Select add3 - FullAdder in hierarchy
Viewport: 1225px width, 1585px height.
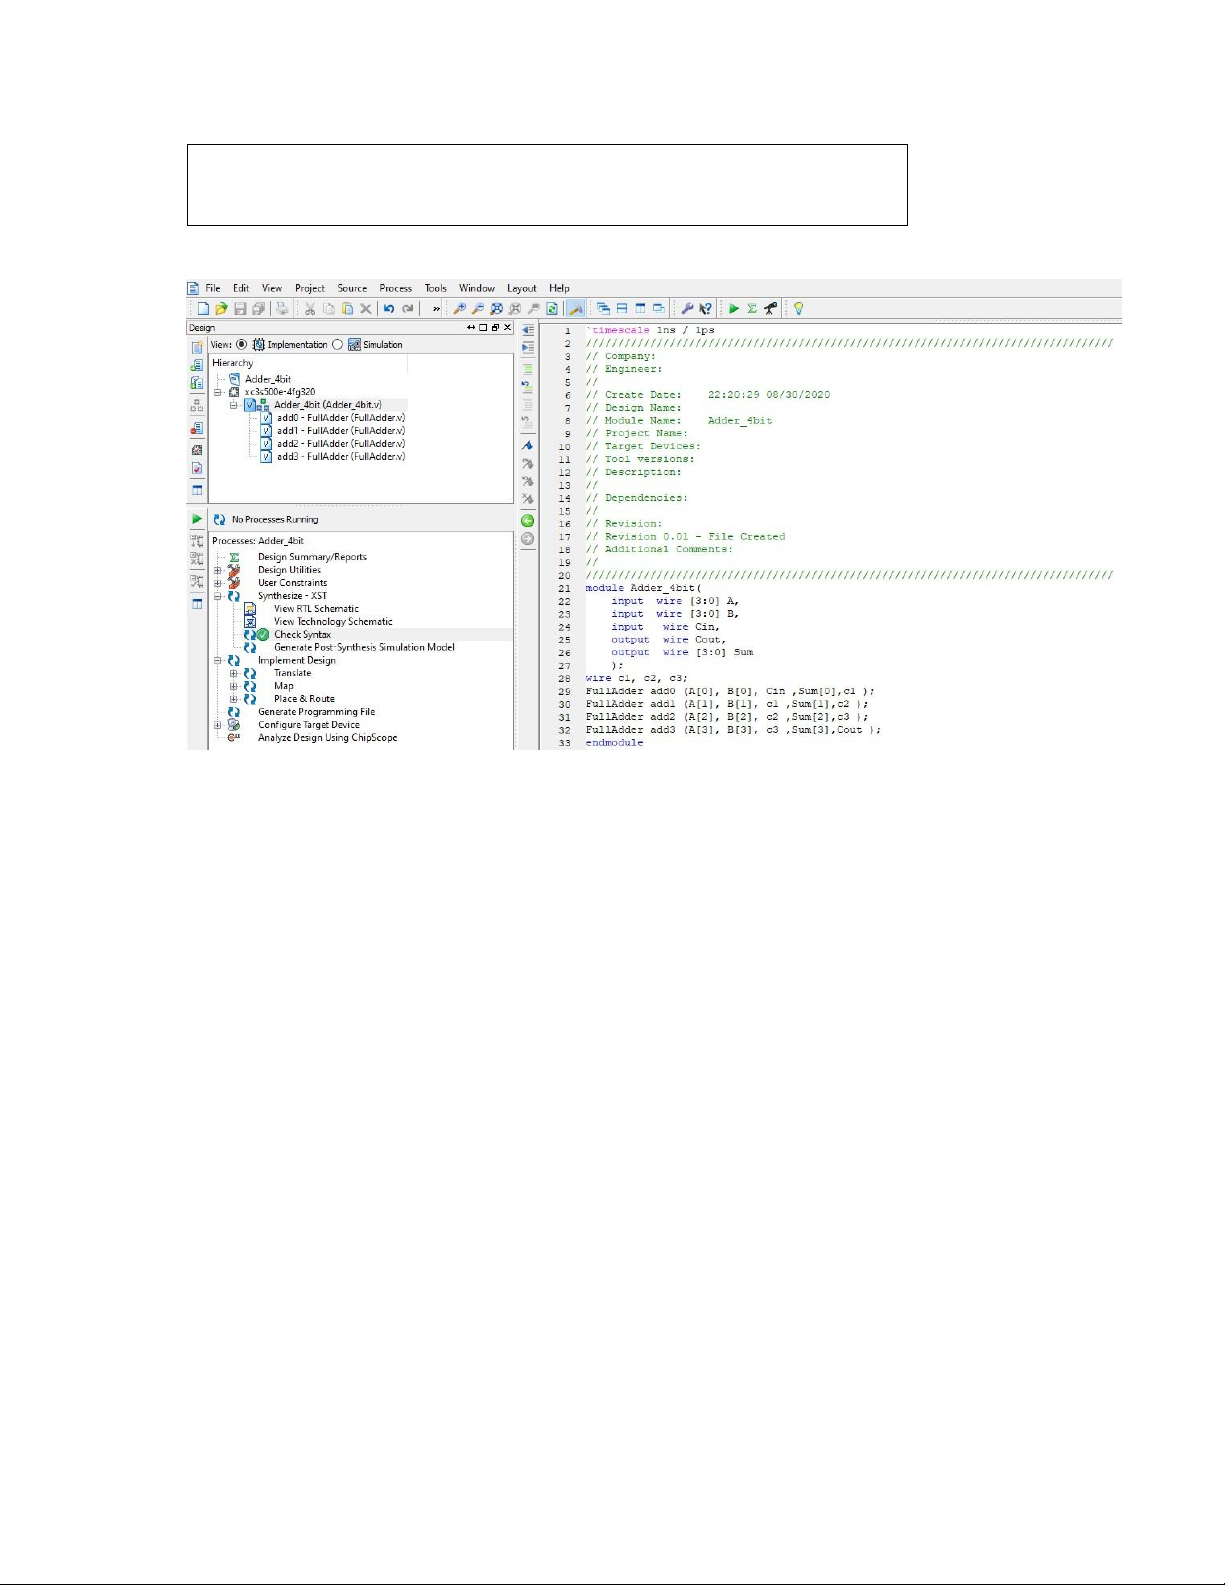tap(341, 457)
